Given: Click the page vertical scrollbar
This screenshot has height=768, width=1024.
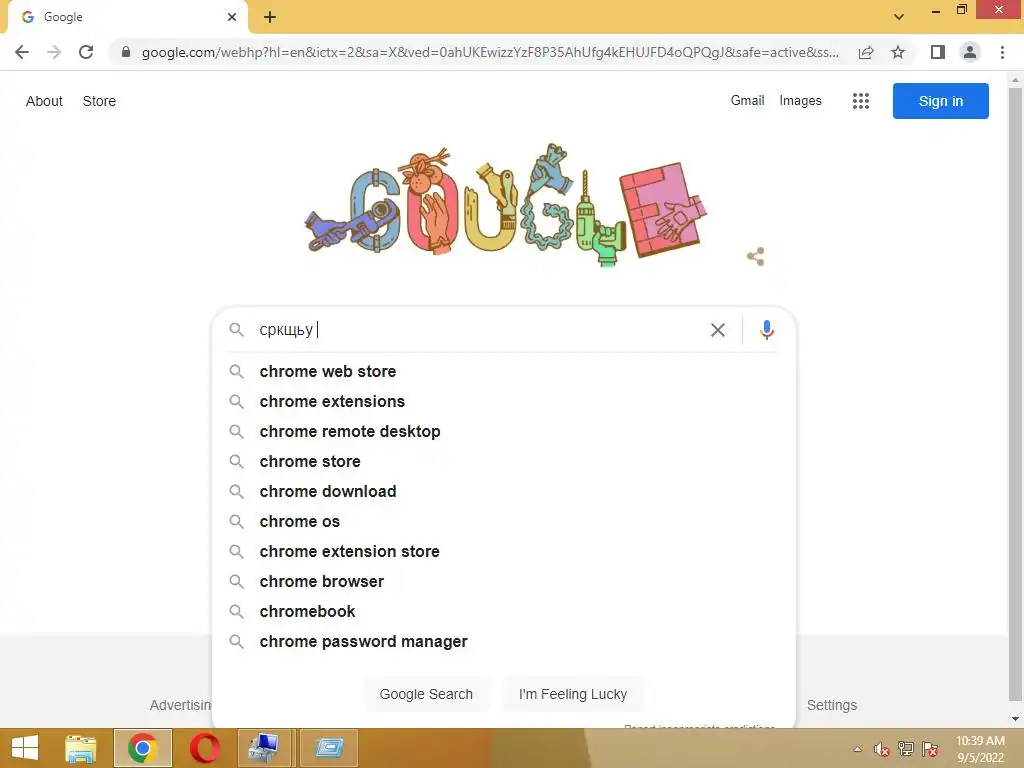Looking at the screenshot, I should coord(1015,392).
